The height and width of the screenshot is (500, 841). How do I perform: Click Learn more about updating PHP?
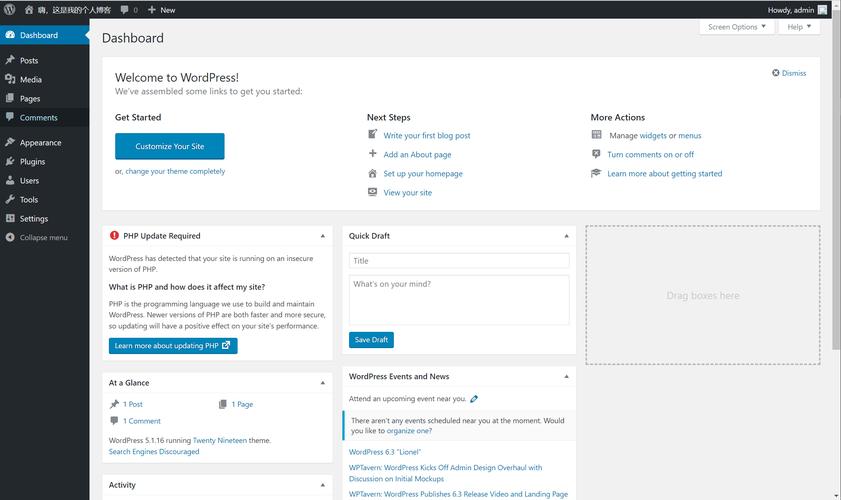coord(173,345)
